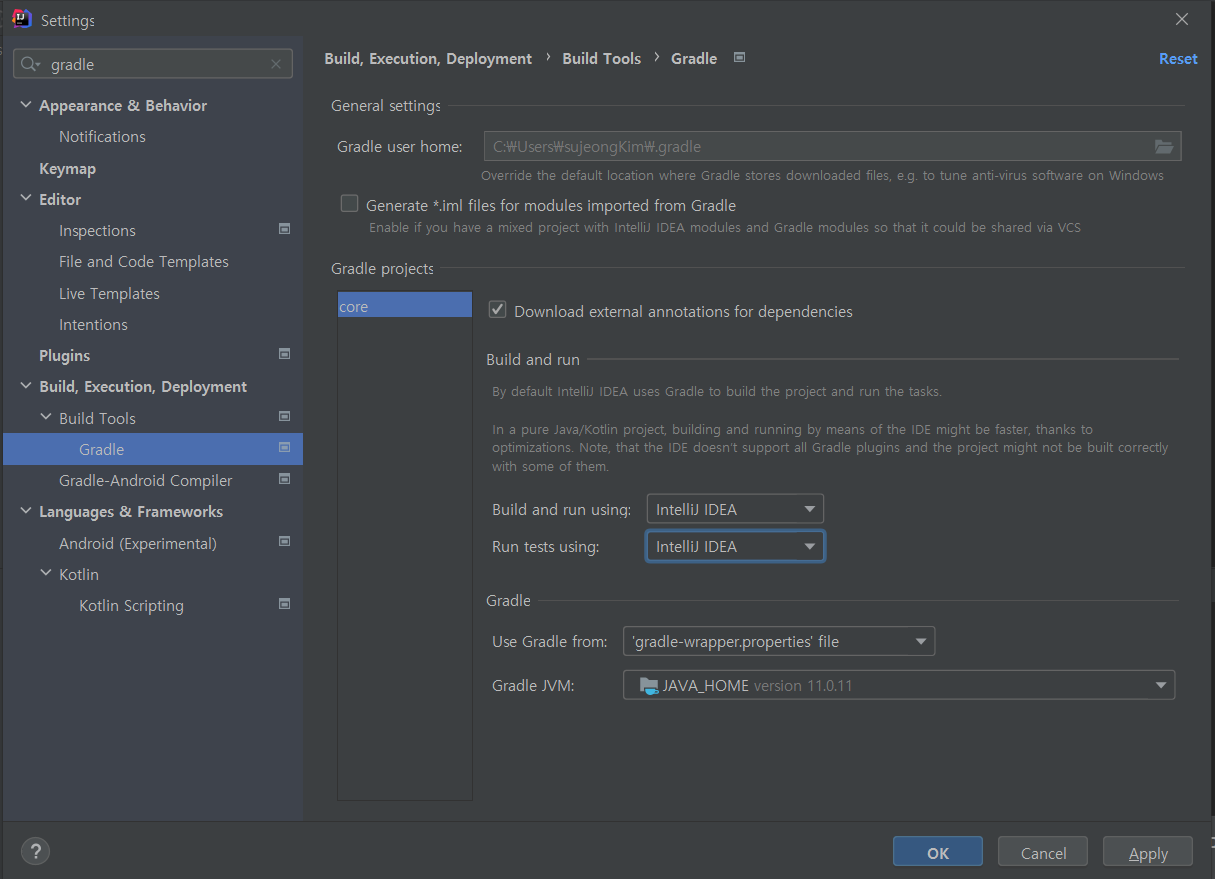This screenshot has width=1215, height=879.
Task: Open Inspections settings page
Action: click(x=97, y=231)
